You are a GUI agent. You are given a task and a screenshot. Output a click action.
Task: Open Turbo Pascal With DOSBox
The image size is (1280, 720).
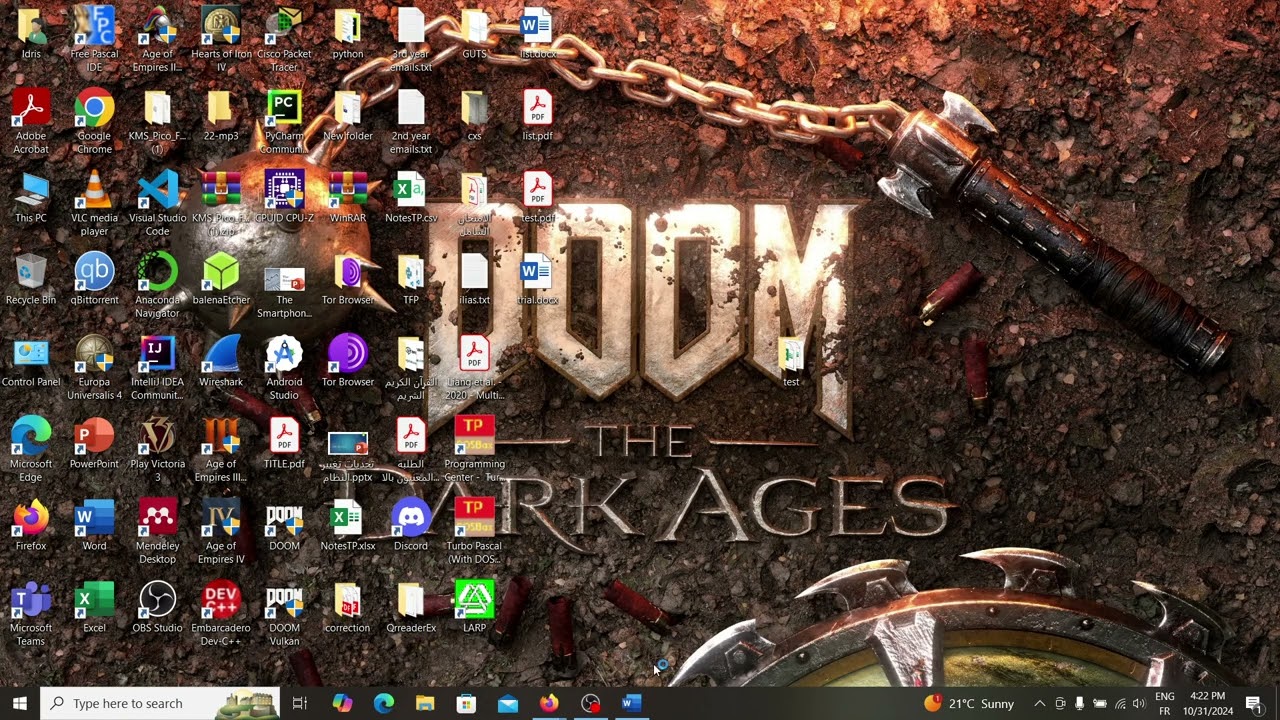click(474, 531)
